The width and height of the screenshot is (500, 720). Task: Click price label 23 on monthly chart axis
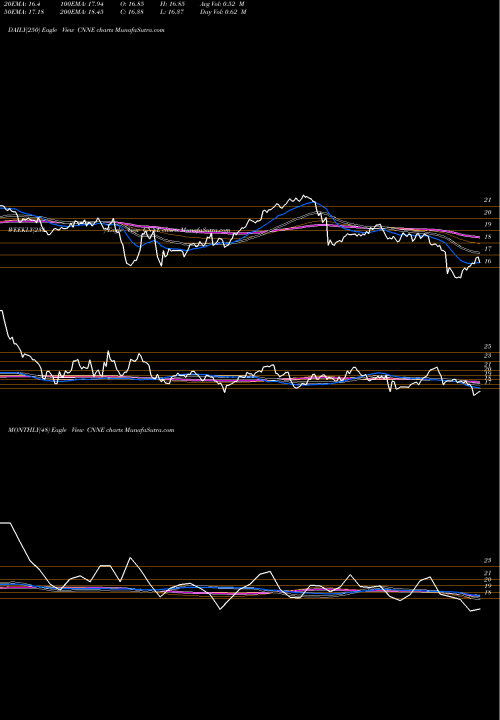pos(487,561)
